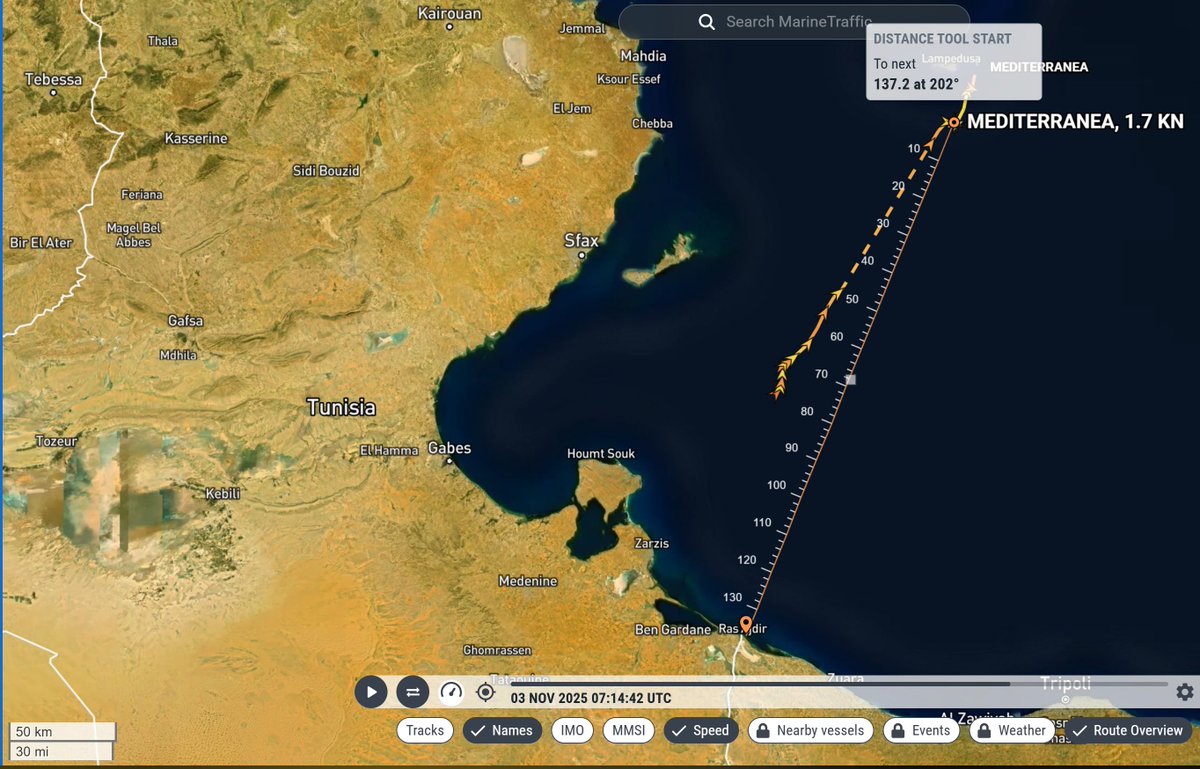Screen dimensions: 1200x769
Task: Click the Sfax city label
Action: (581, 241)
